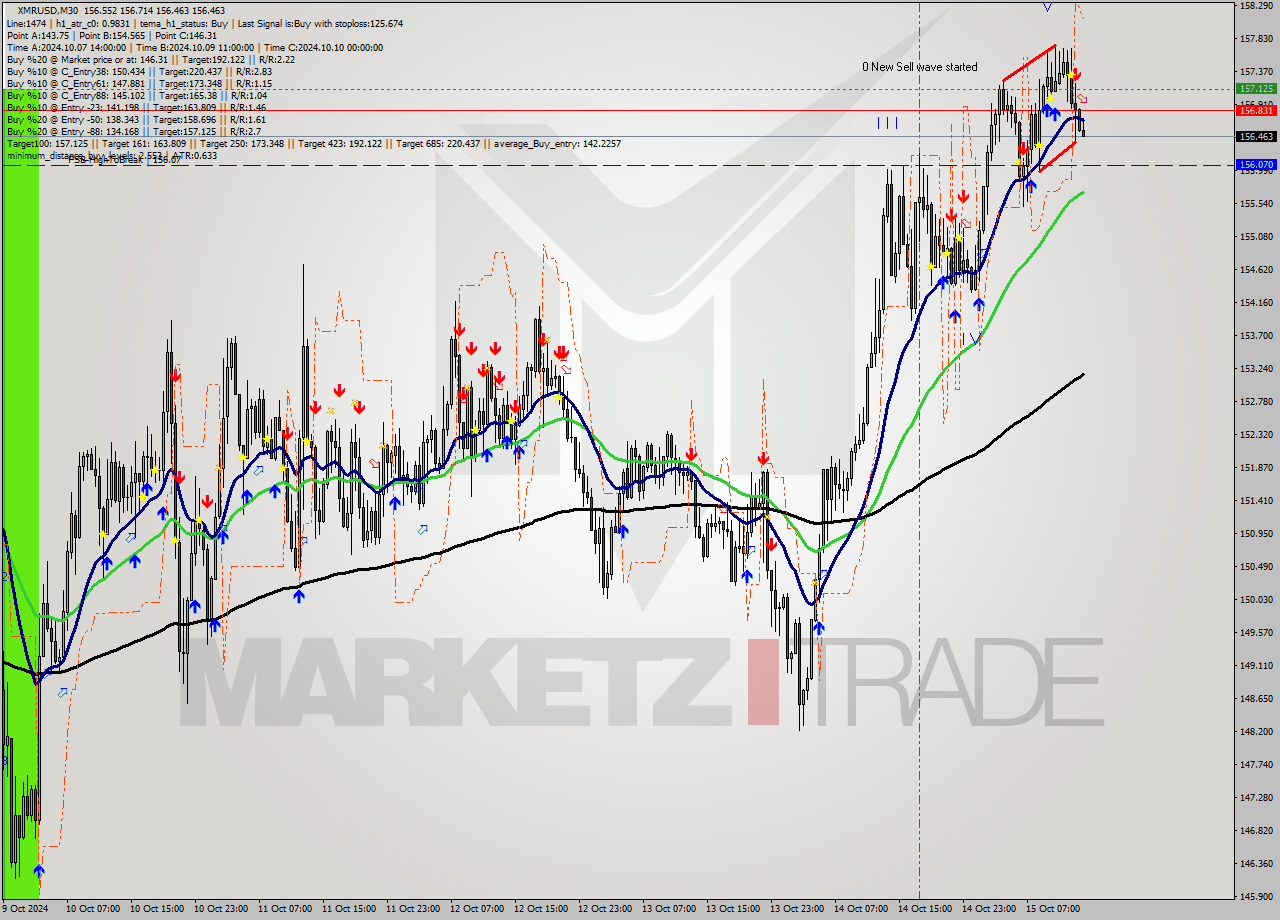Viewport: 1280px width, 920px height.
Task: Select the blue arrow beneath the 9 Oct low
Action: 39,870
